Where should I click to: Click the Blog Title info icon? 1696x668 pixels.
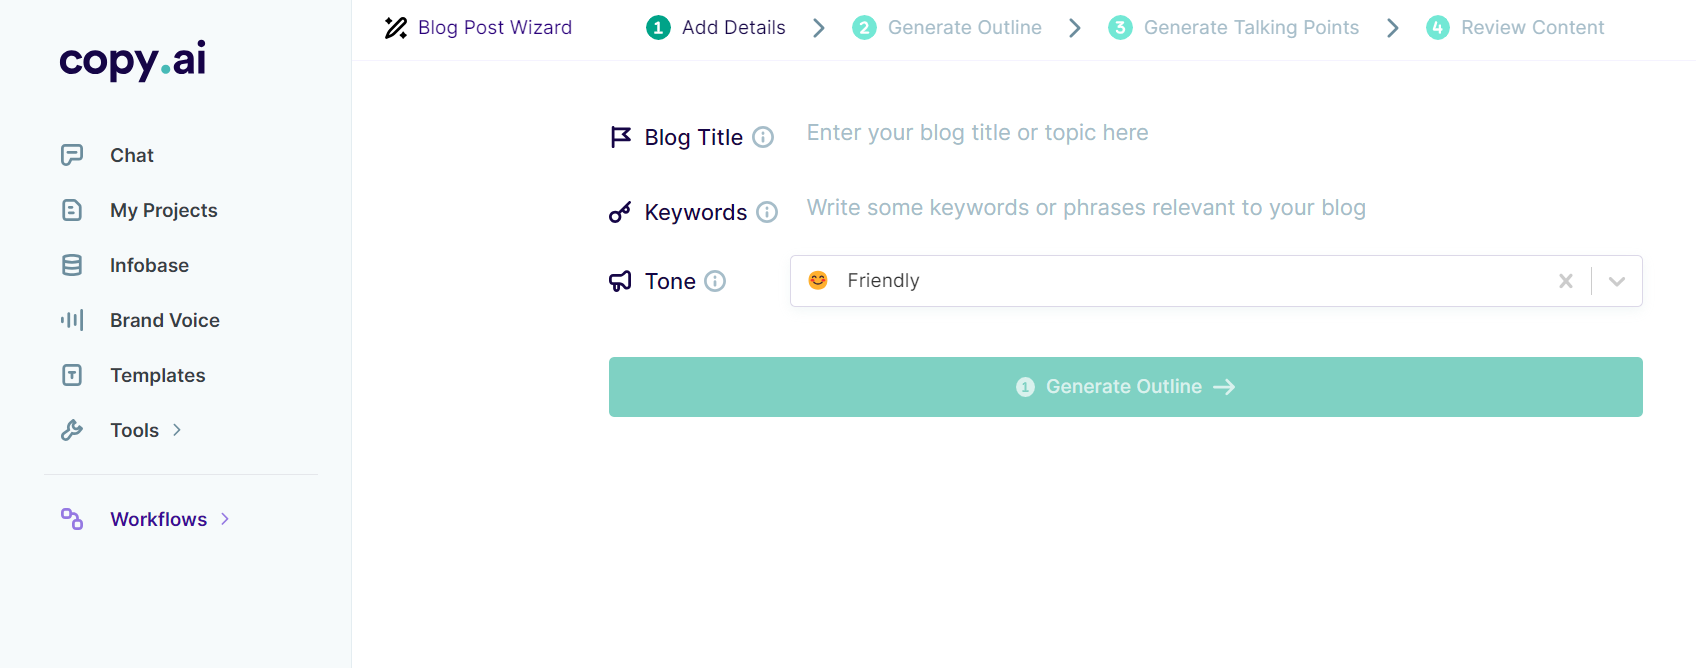tap(763, 137)
